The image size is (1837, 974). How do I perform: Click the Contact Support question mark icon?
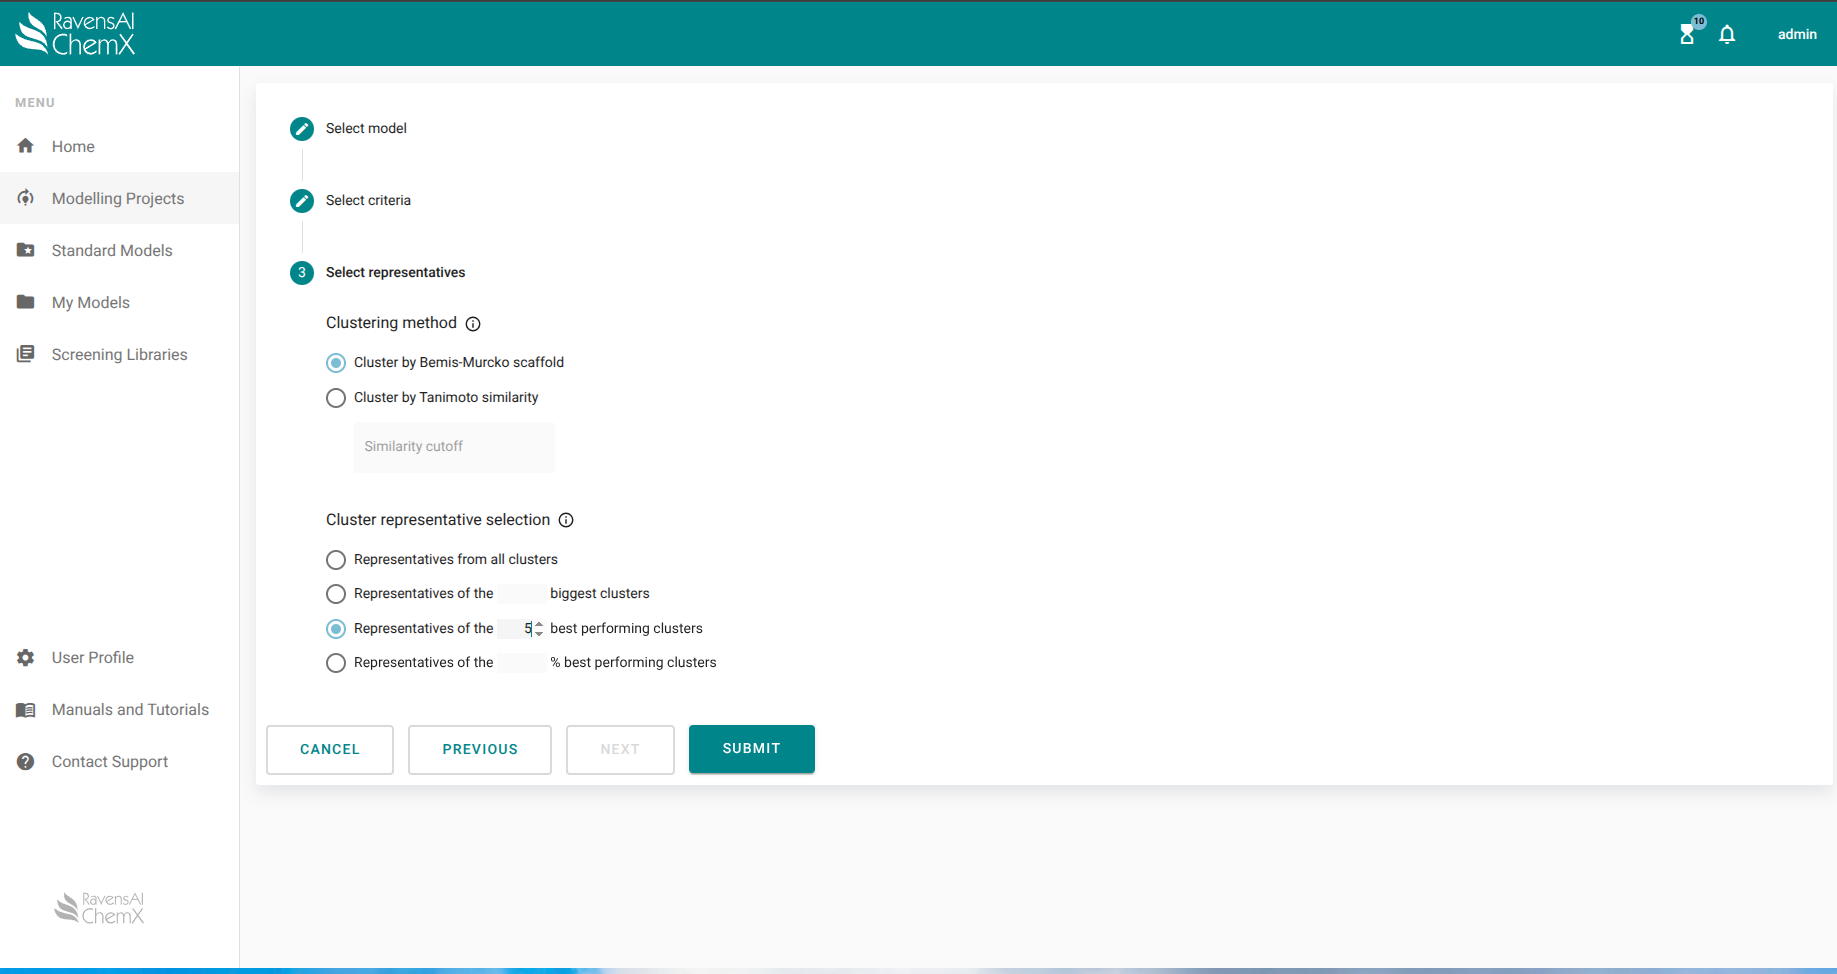click(x=26, y=762)
